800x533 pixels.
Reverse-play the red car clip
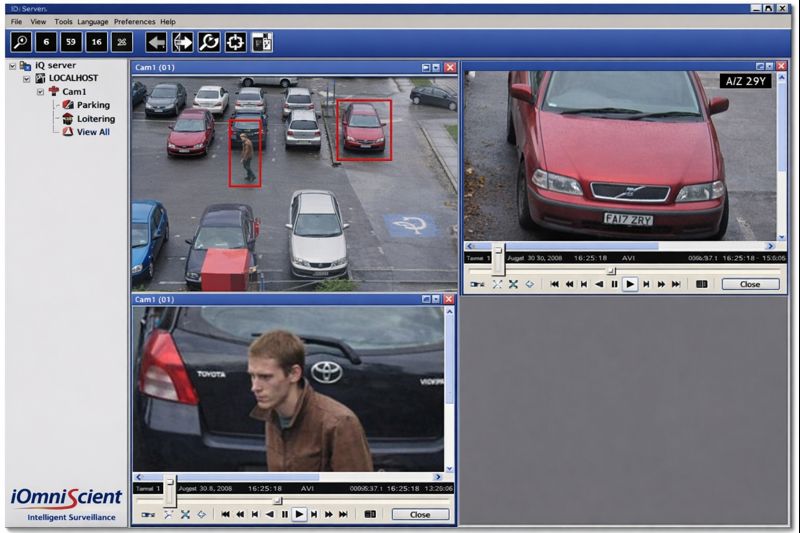[599, 284]
